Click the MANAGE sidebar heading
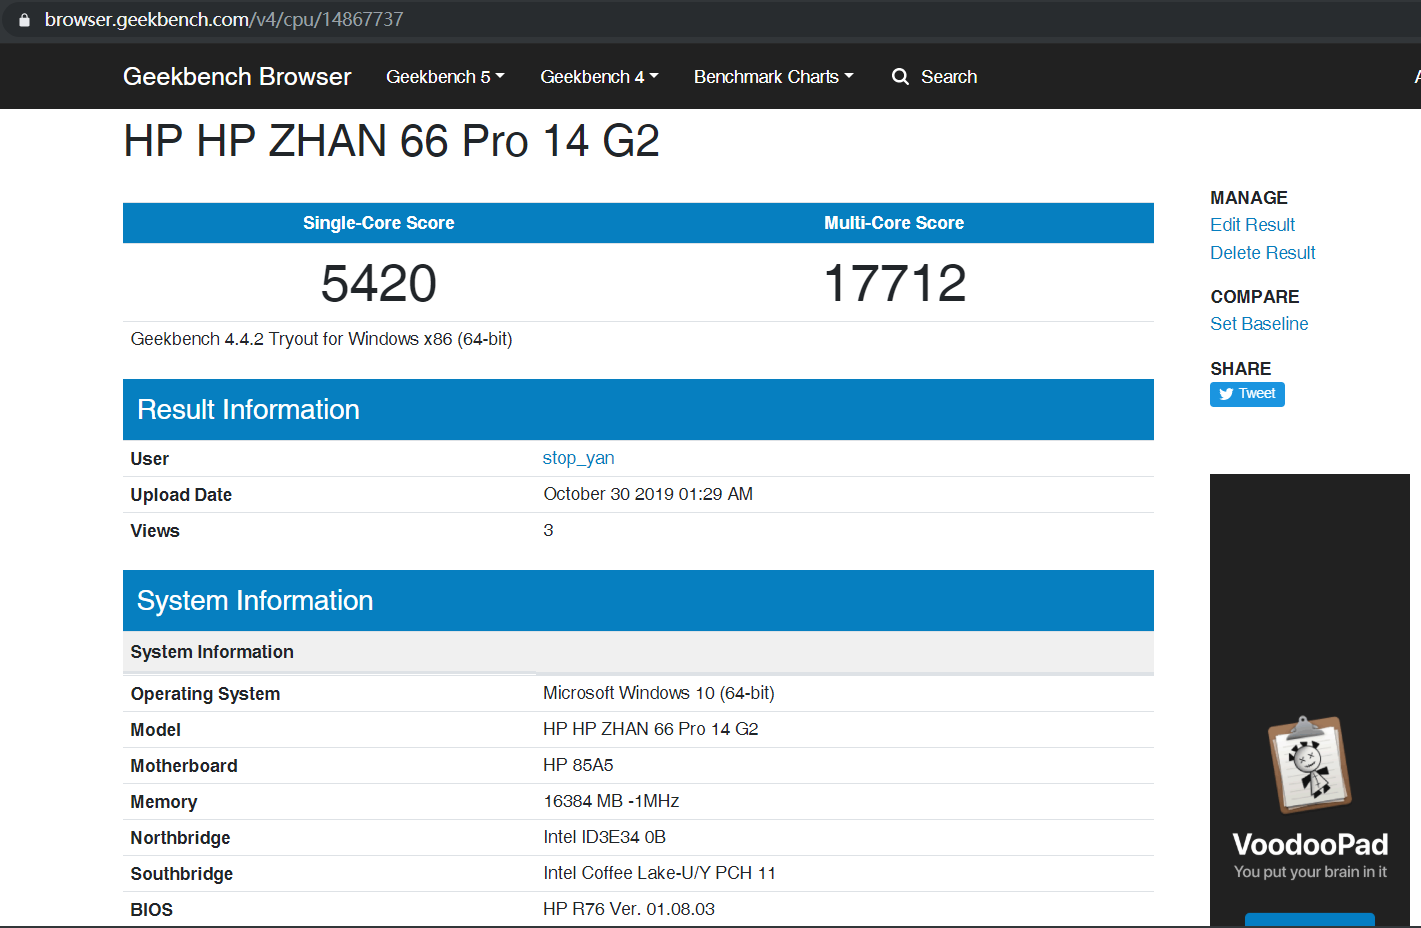Screen dimensions: 1421x928 coord(1249,198)
